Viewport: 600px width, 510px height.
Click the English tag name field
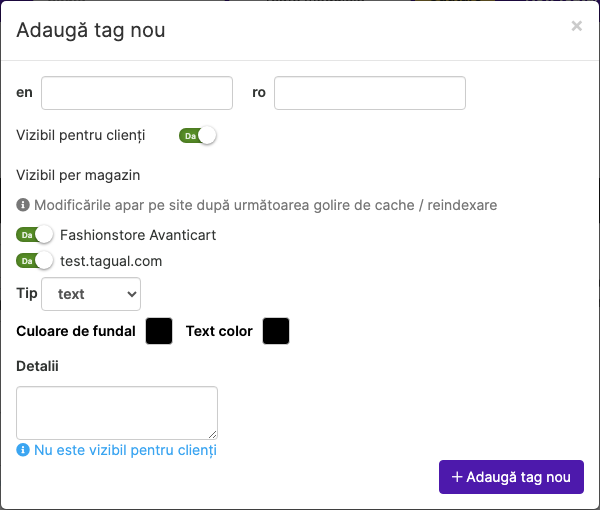tap(137, 93)
